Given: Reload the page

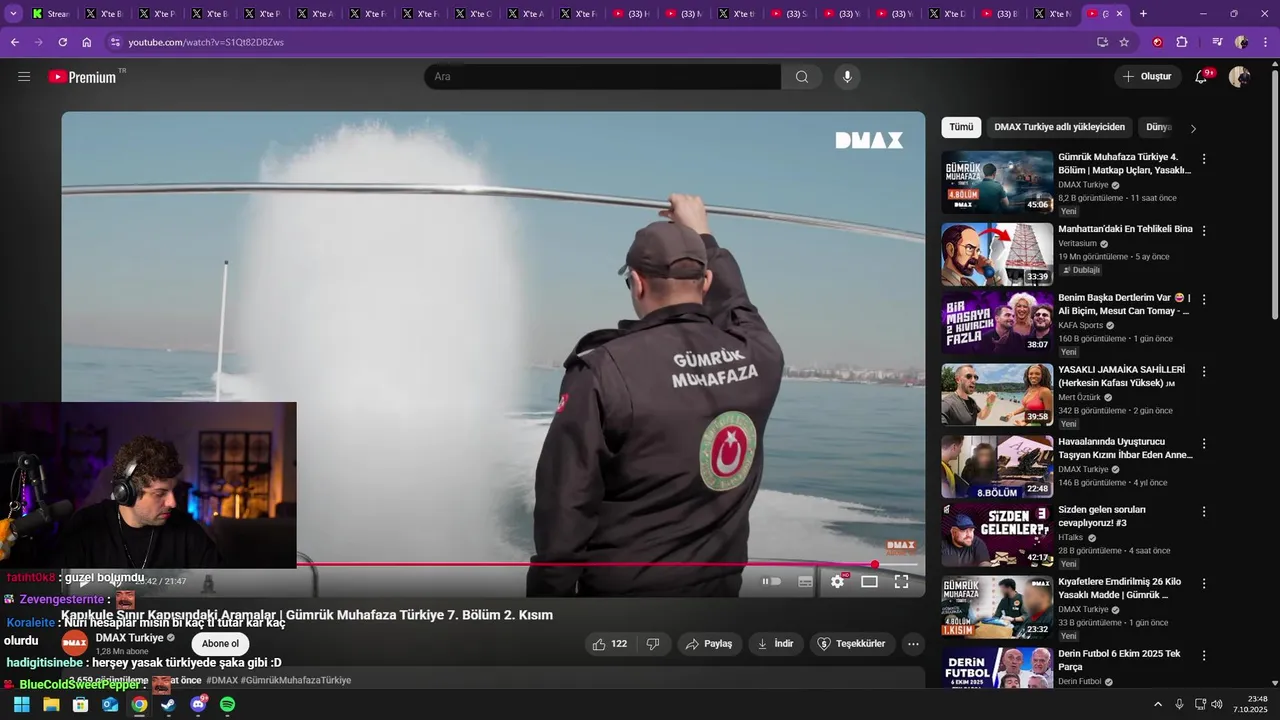Looking at the screenshot, I should [x=63, y=42].
